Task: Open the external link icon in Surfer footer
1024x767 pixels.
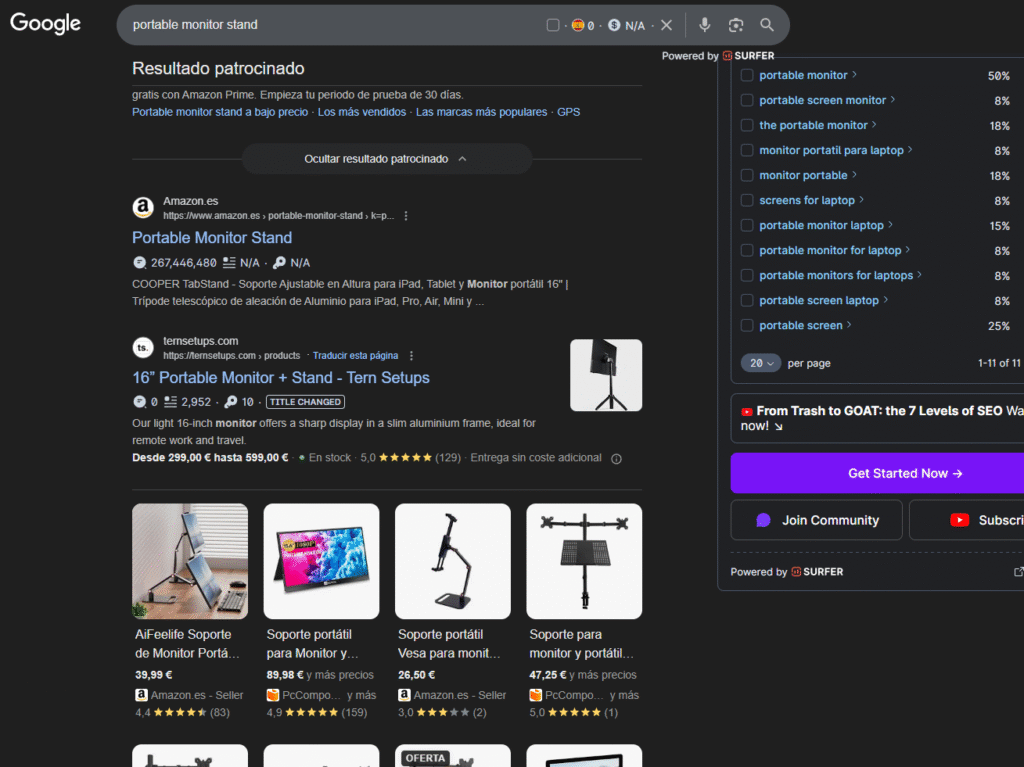Action: 1018,572
